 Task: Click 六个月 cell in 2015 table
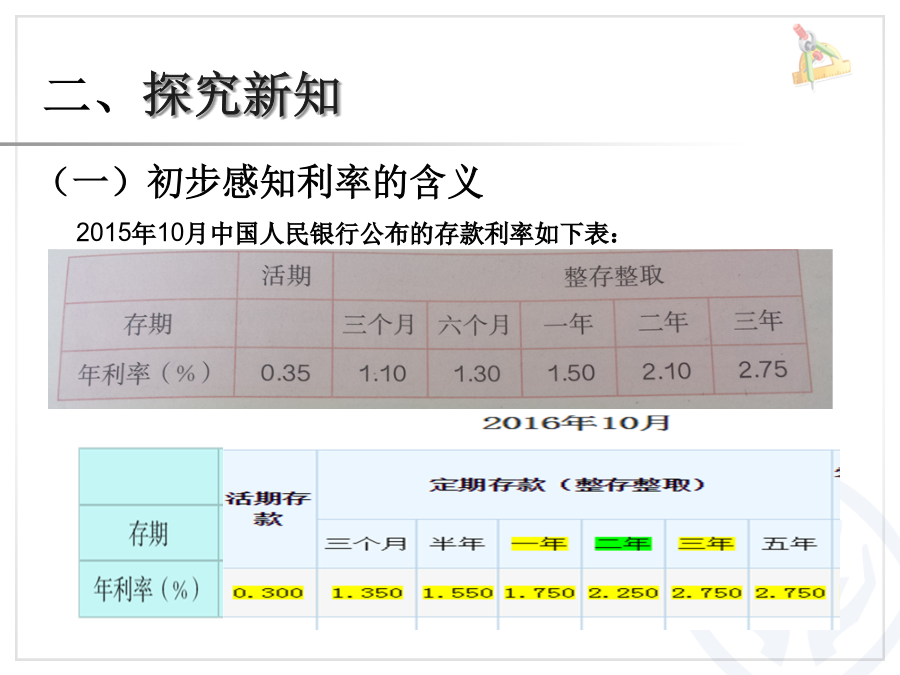474,325
